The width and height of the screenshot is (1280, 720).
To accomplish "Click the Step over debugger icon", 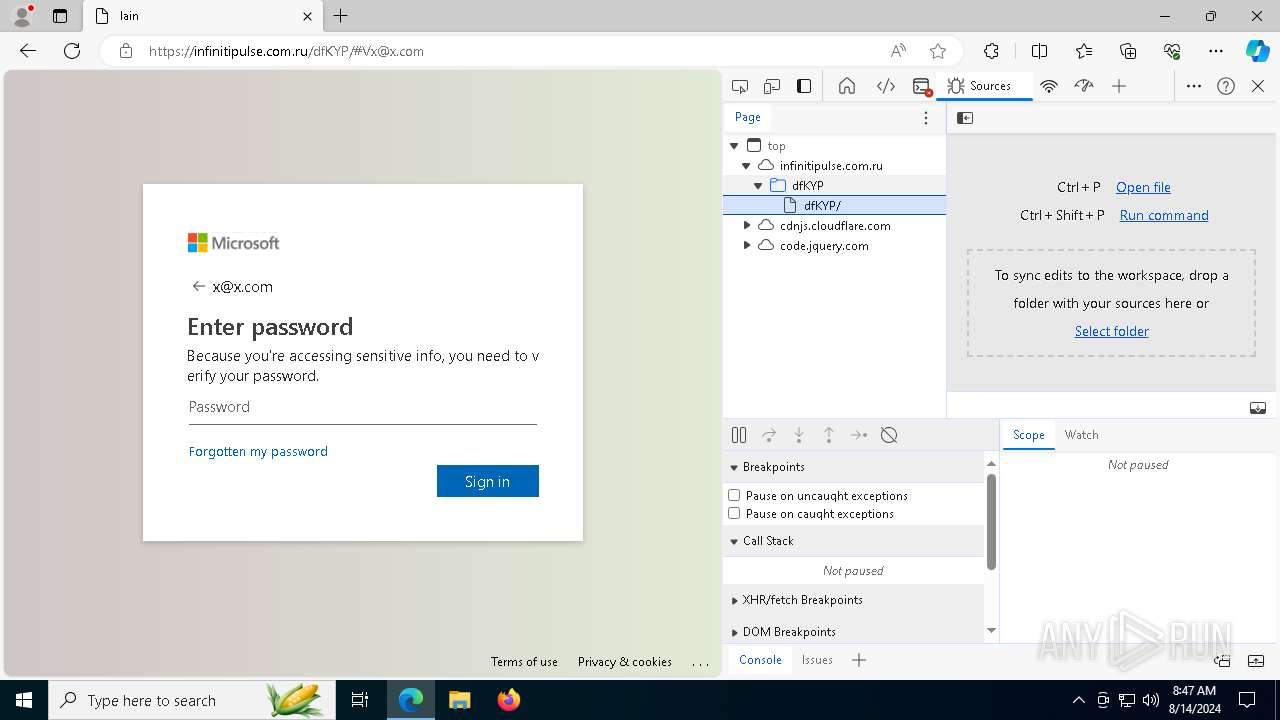I will 769,435.
